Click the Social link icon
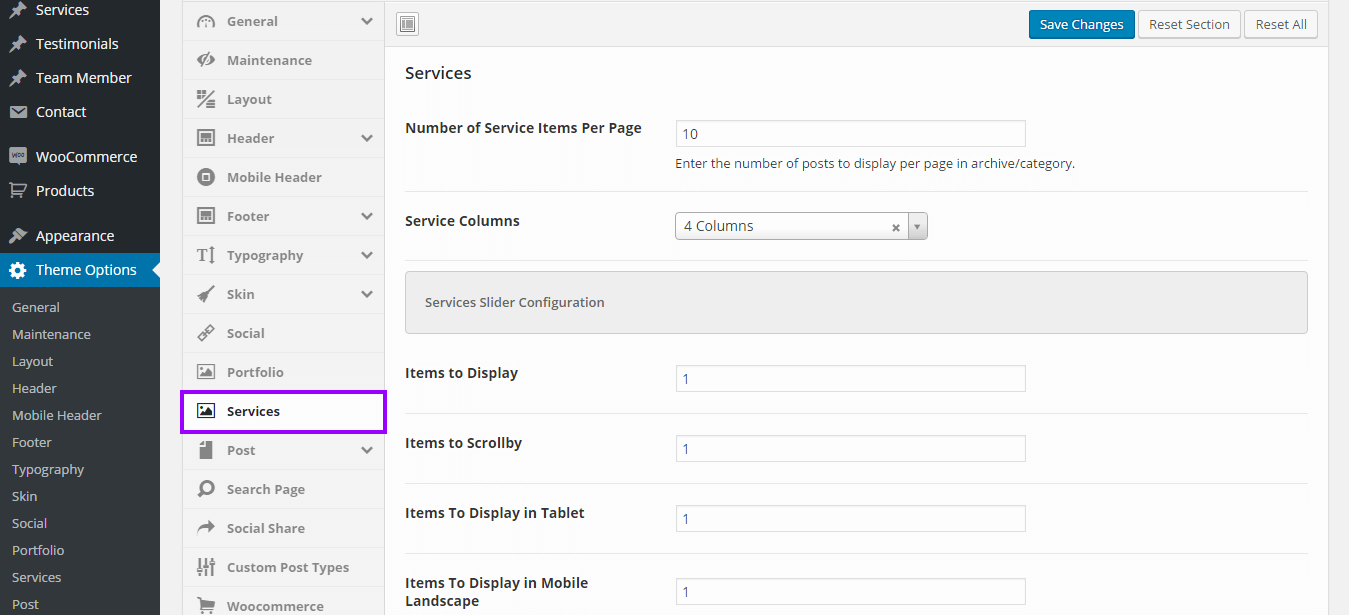Screen dimensions: 1349x615 [x=206, y=333]
